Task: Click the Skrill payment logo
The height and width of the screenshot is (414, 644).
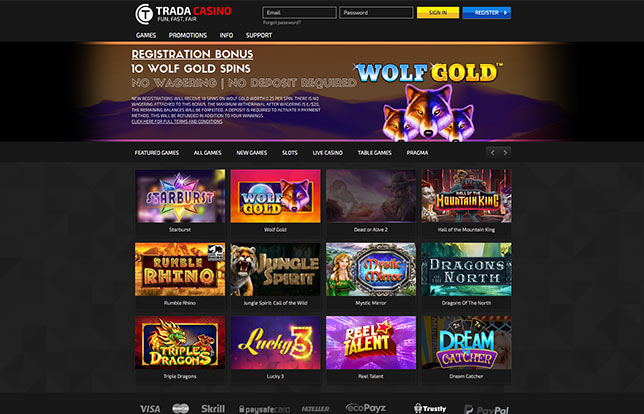Action: pos(213,408)
